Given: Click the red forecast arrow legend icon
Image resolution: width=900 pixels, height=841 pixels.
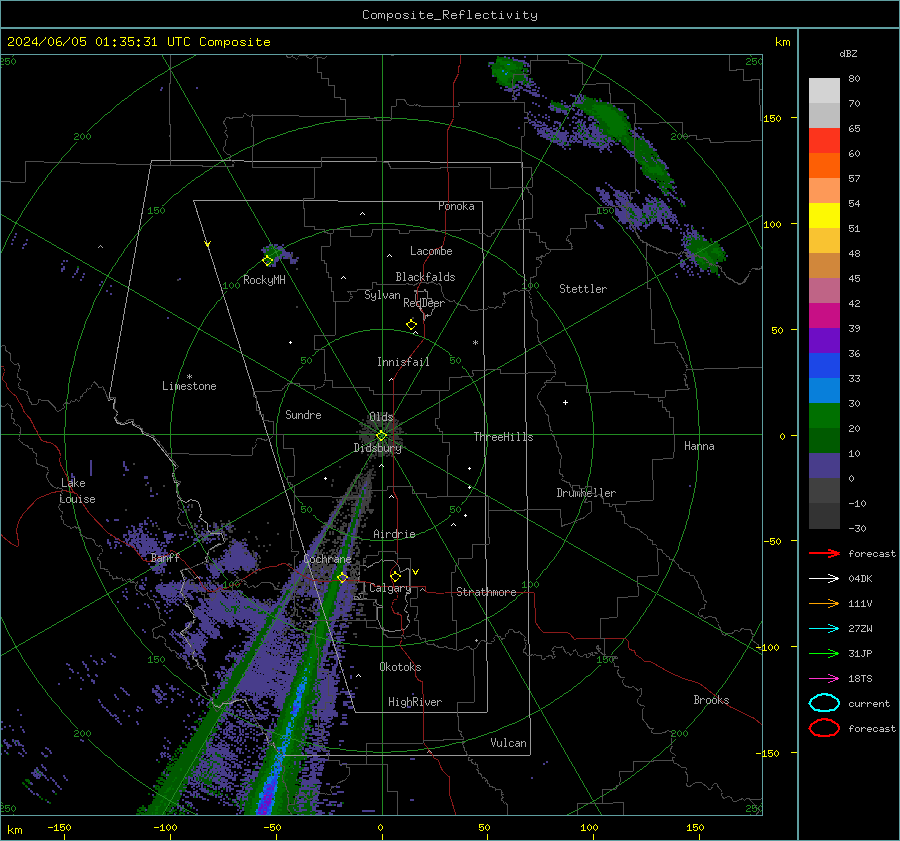Looking at the screenshot, I should pos(824,553).
